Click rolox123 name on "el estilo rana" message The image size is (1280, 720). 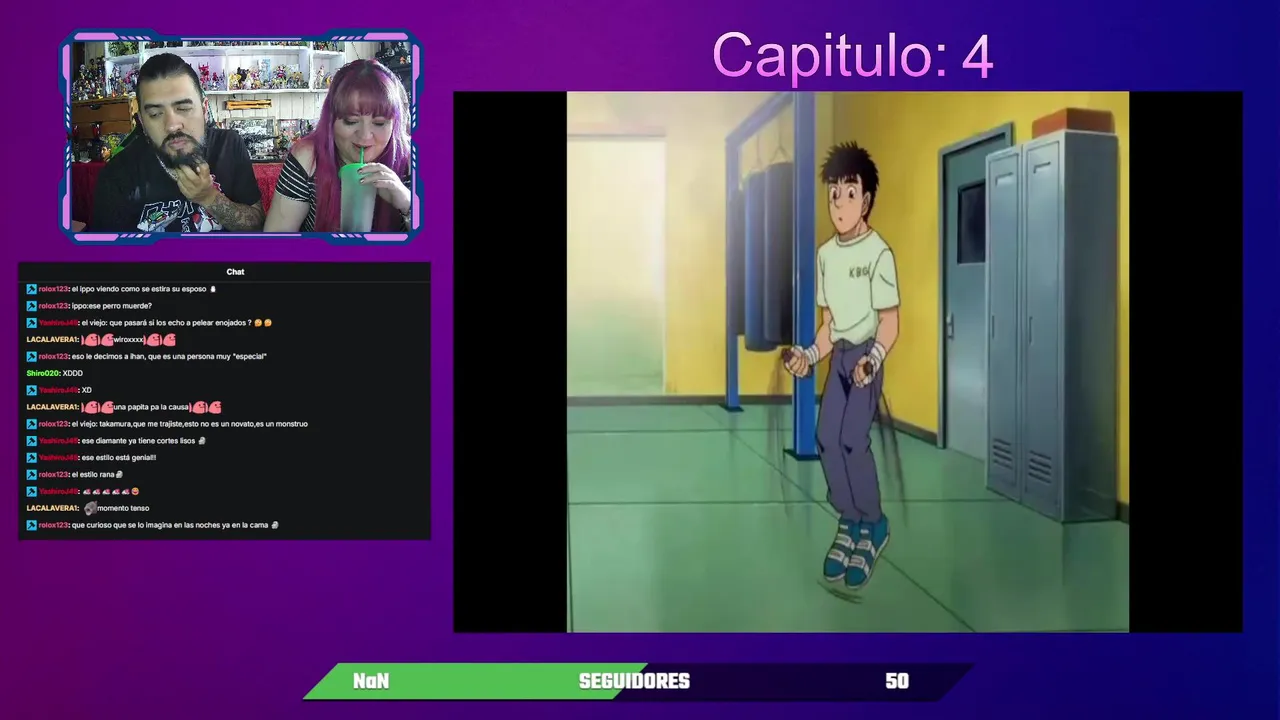(53, 475)
